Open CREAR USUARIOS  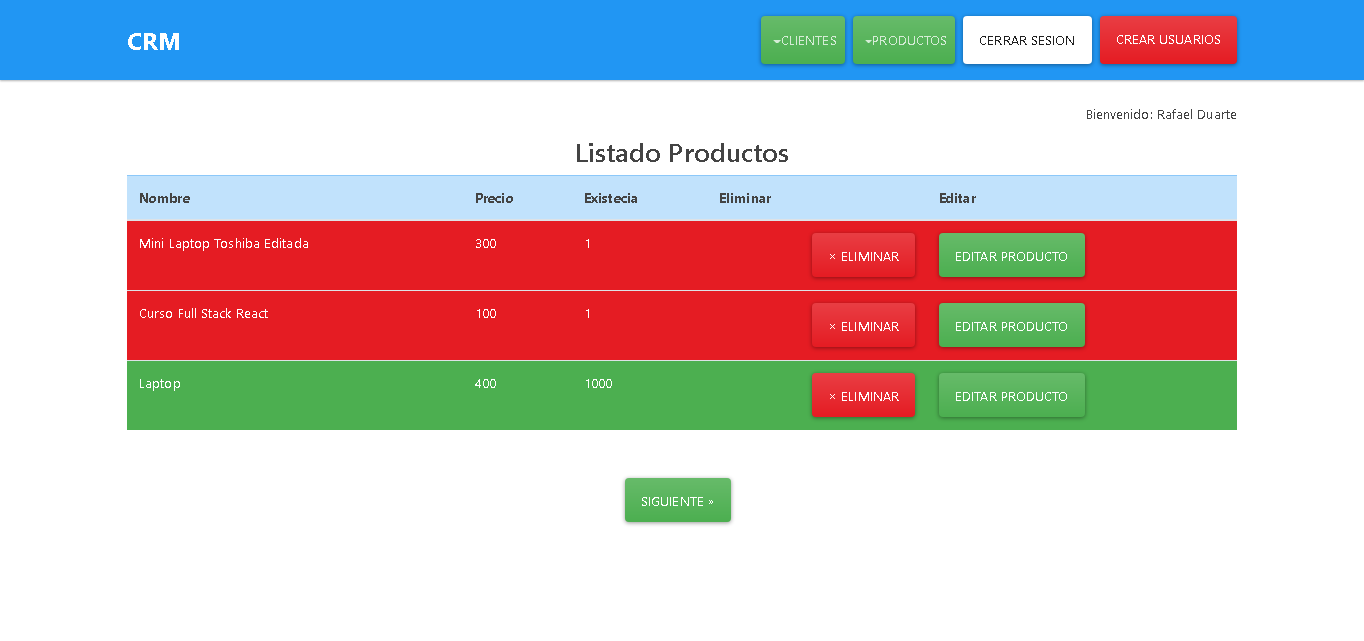(x=1168, y=40)
